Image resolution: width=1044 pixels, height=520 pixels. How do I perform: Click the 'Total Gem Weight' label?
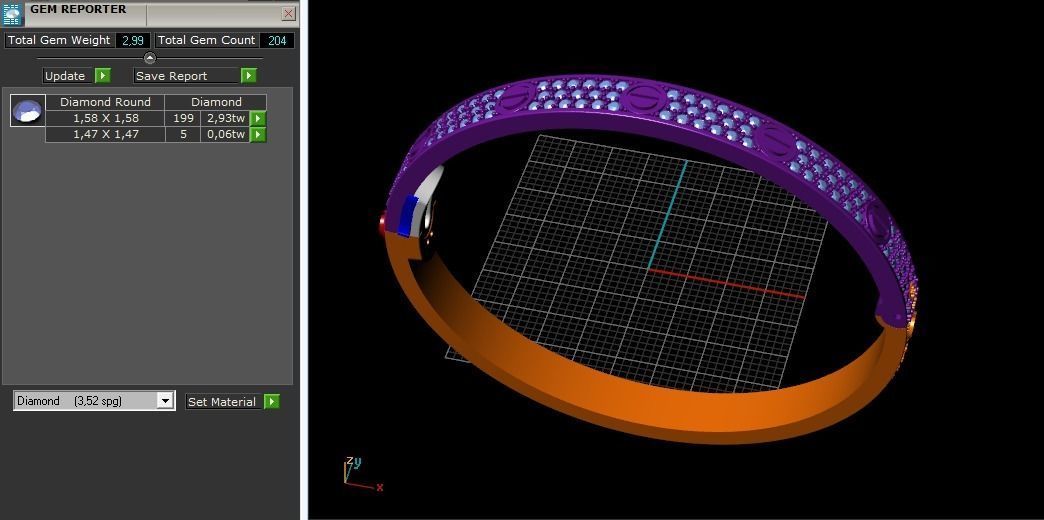(x=59, y=40)
